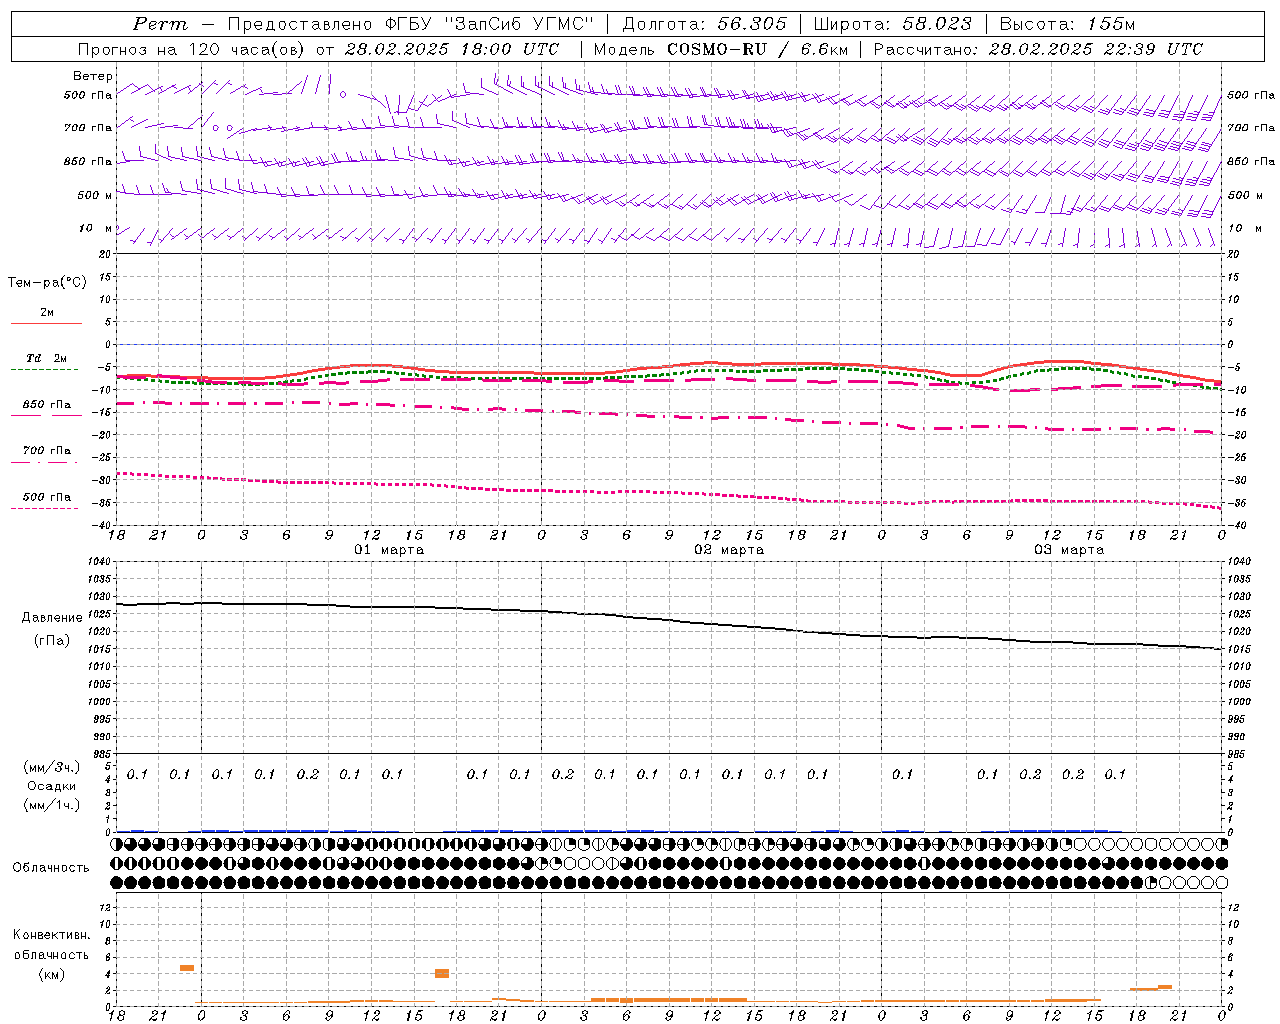Click the "(мм/3ч.)" precipitation unit label
Image resolution: width=1280 pixels, height=1024 pixels.
coord(51,767)
